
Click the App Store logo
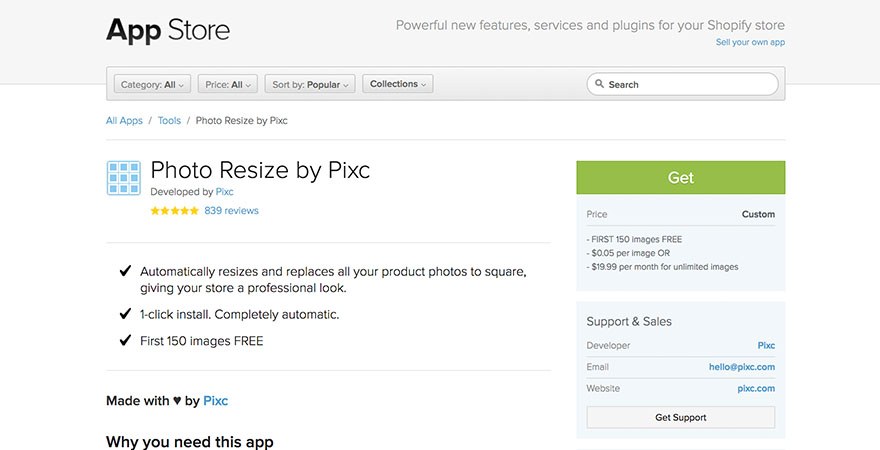coord(168,30)
